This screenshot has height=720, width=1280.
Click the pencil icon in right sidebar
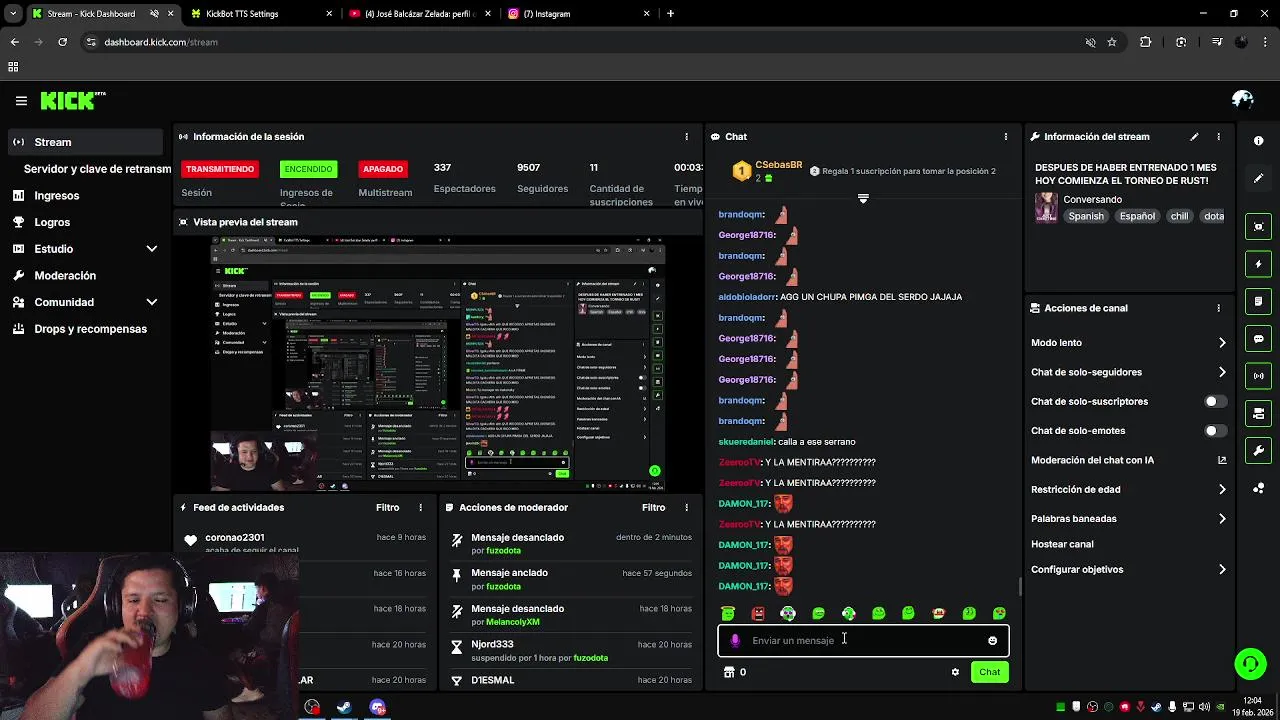(1258, 178)
